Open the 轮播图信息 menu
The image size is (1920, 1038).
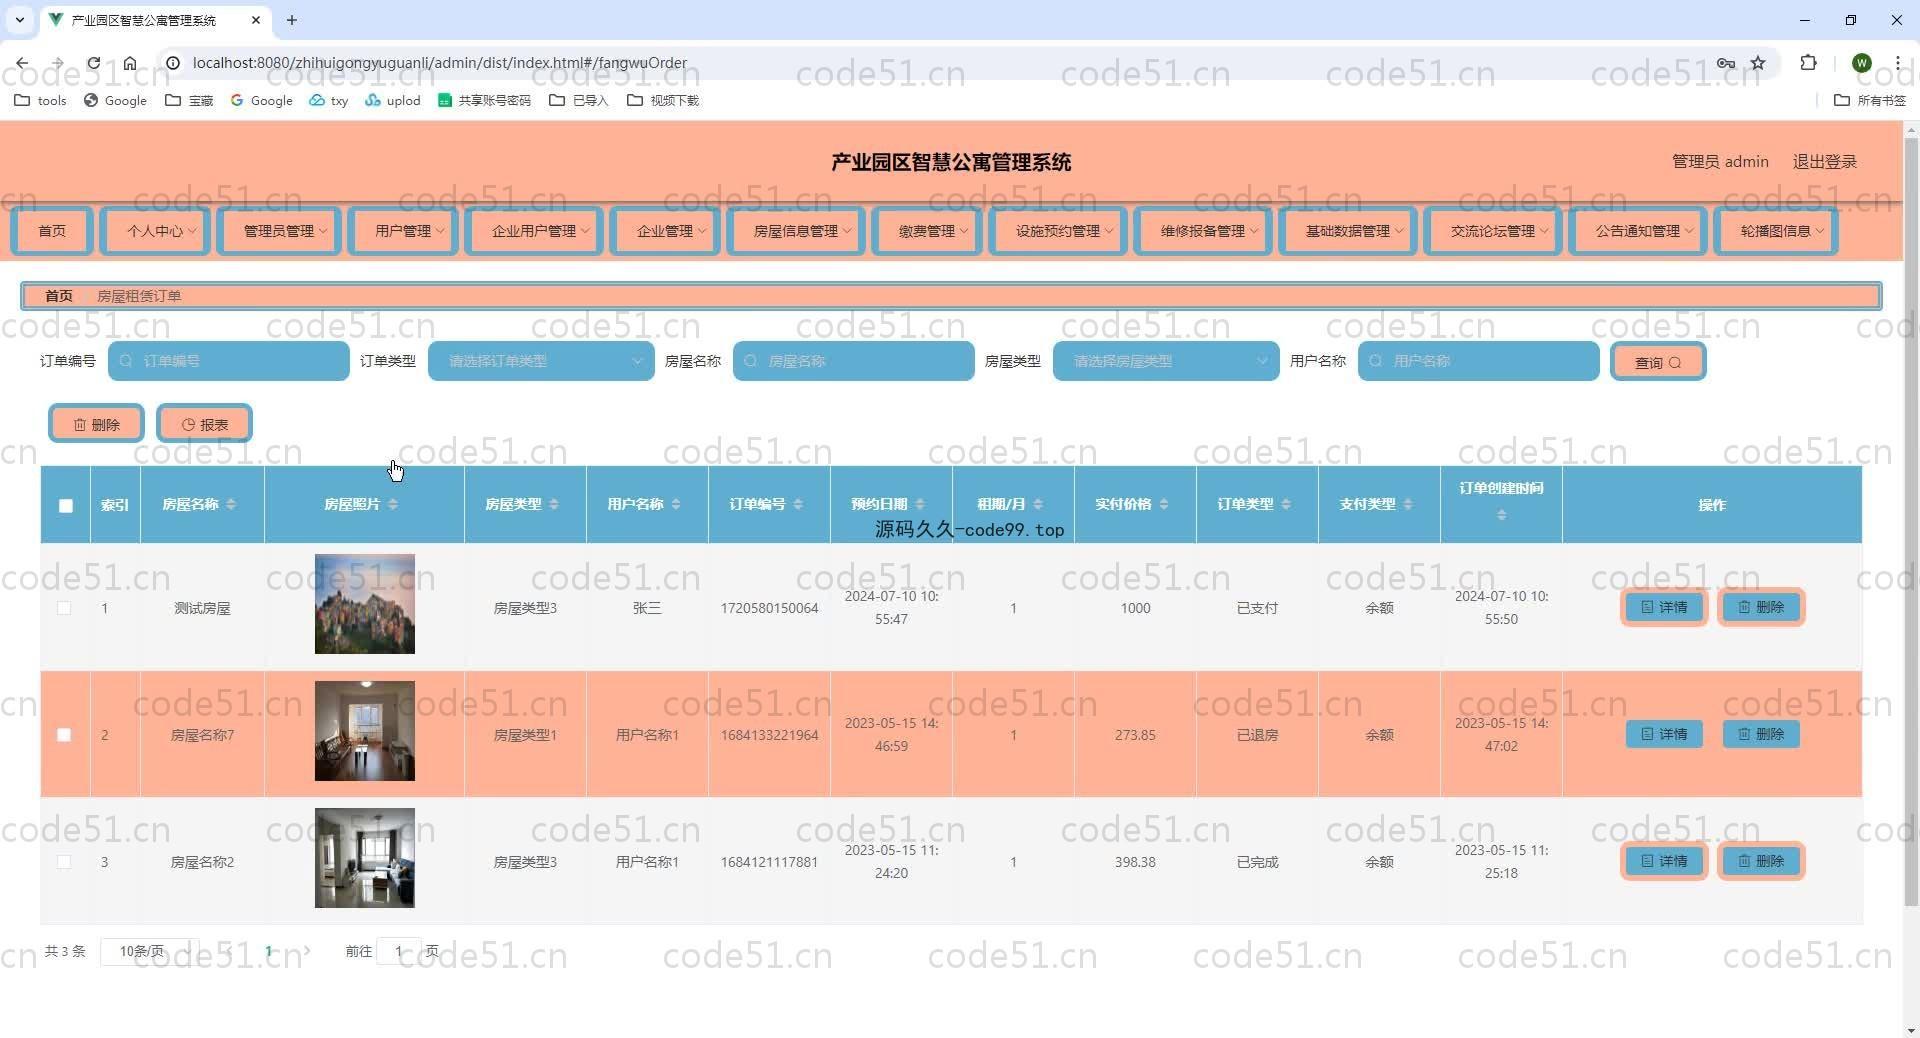click(1776, 231)
